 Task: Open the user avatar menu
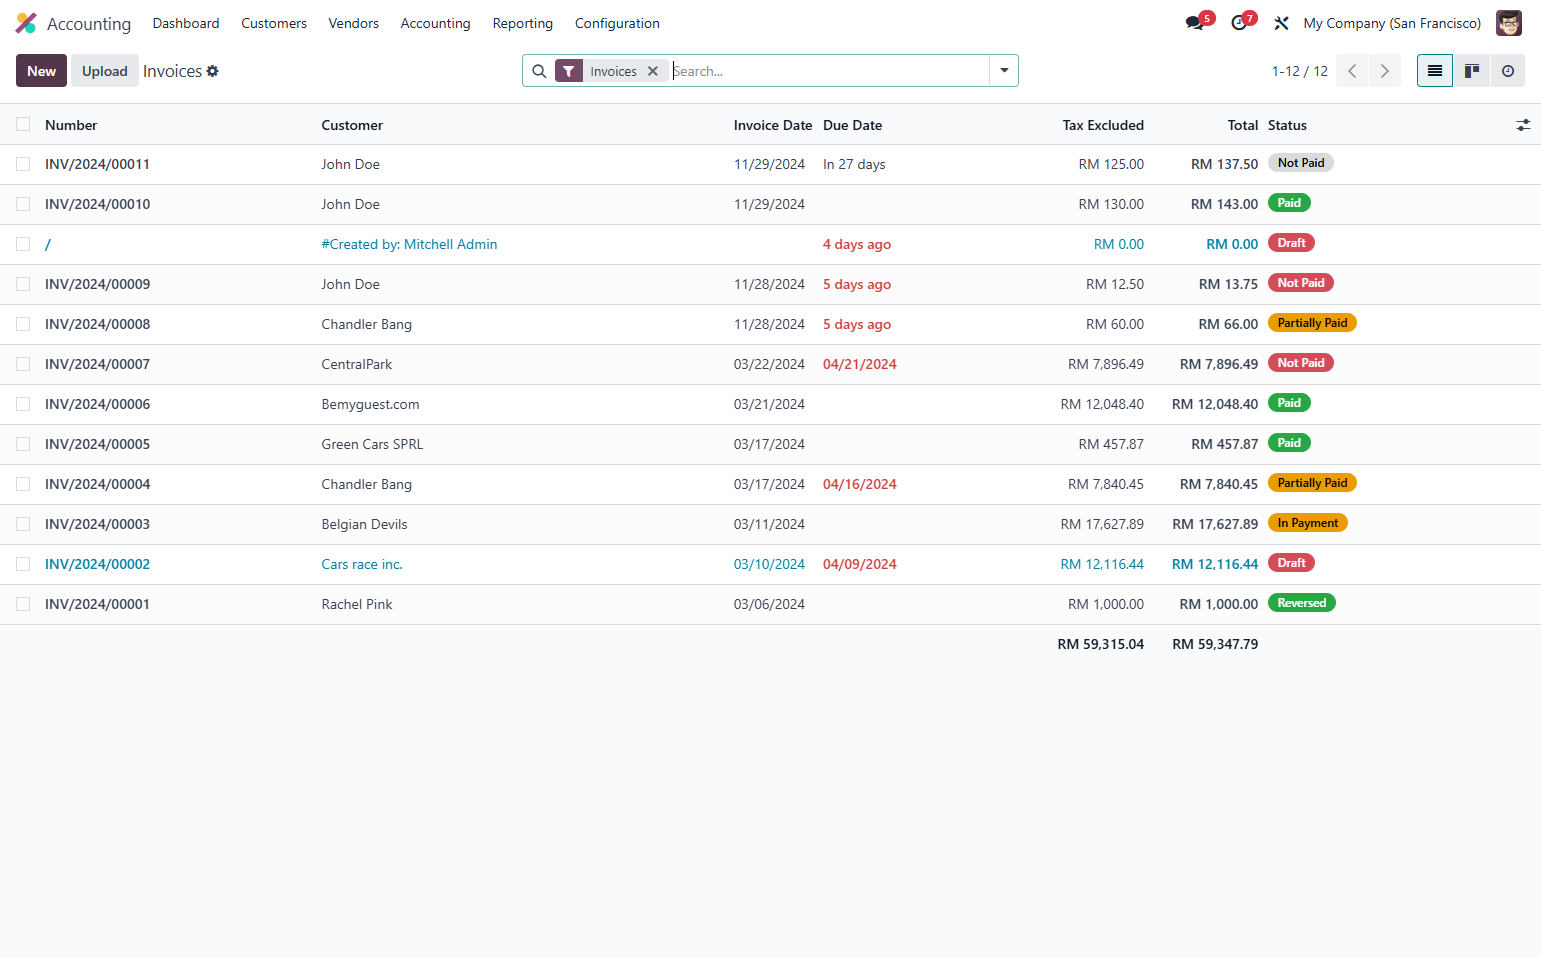[x=1508, y=23]
